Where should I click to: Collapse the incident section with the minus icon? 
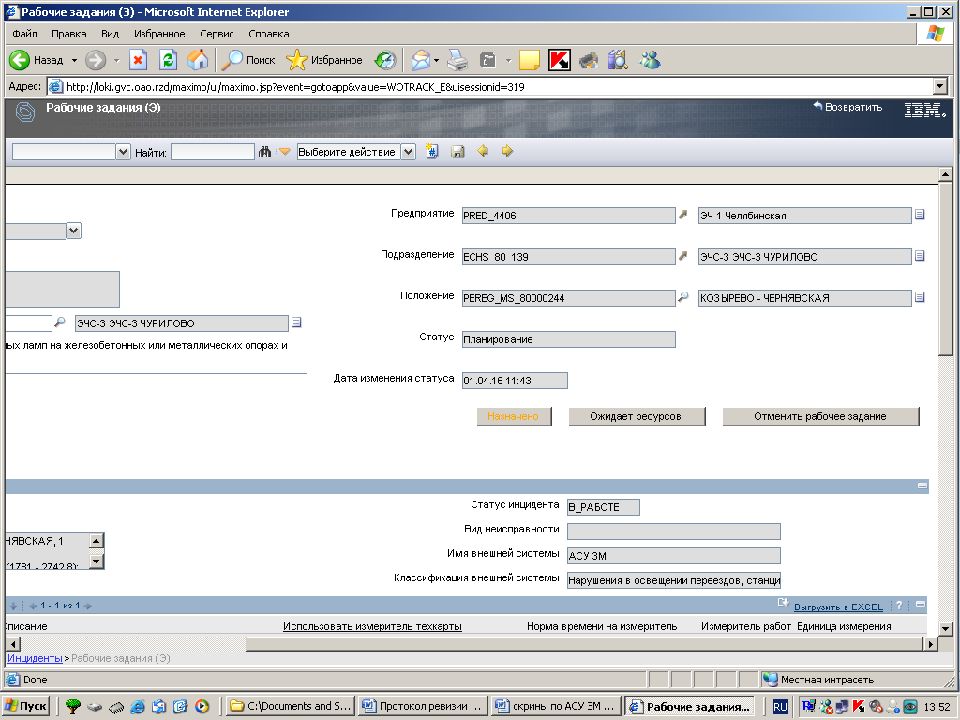[922, 486]
